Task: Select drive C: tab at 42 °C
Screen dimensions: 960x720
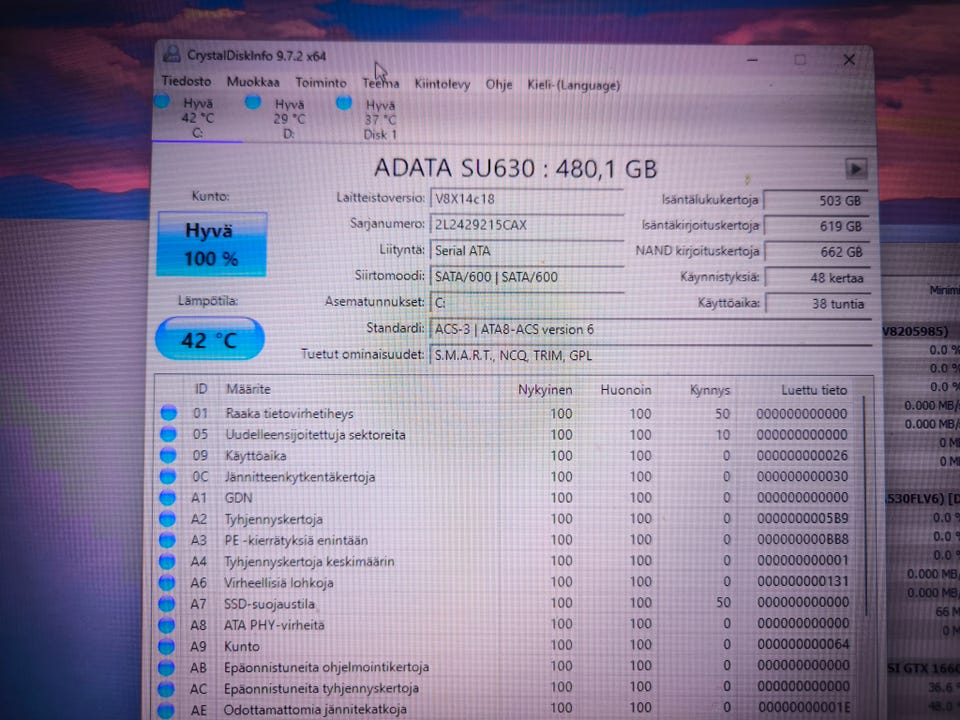Action: [197, 118]
